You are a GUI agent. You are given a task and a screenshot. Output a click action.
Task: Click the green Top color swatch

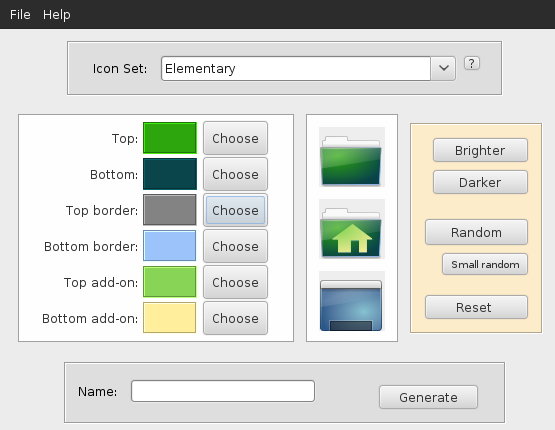click(x=170, y=138)
